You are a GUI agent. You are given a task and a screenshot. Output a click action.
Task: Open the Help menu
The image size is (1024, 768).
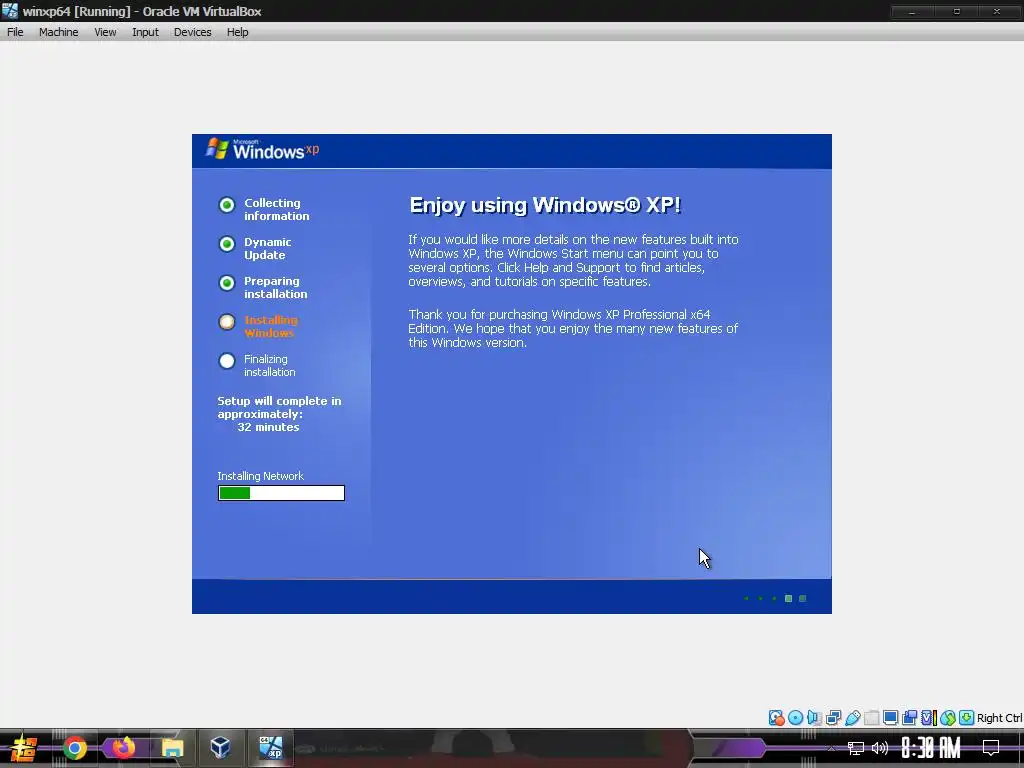[237, 32]
